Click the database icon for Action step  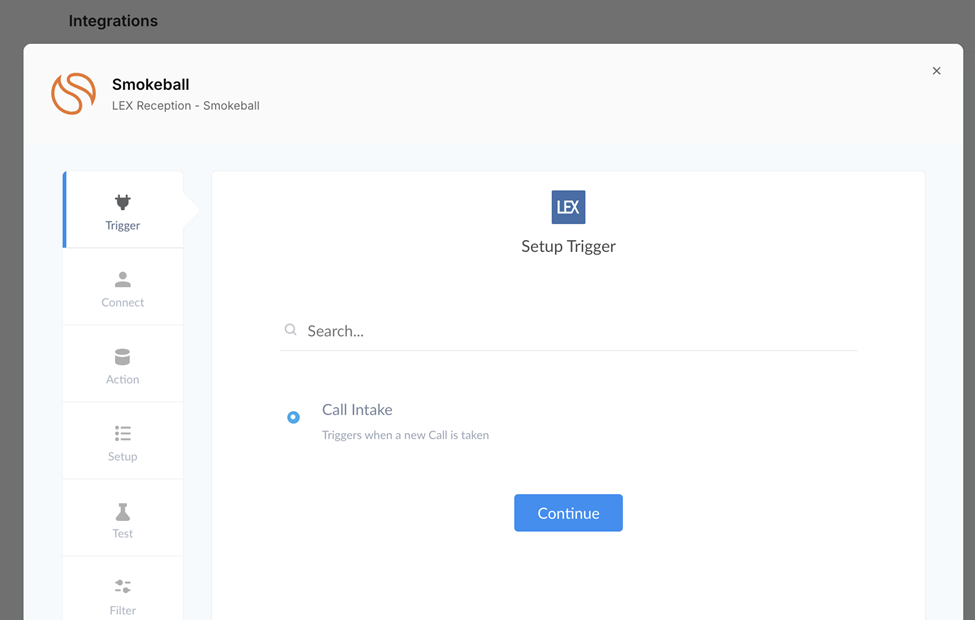123,357
